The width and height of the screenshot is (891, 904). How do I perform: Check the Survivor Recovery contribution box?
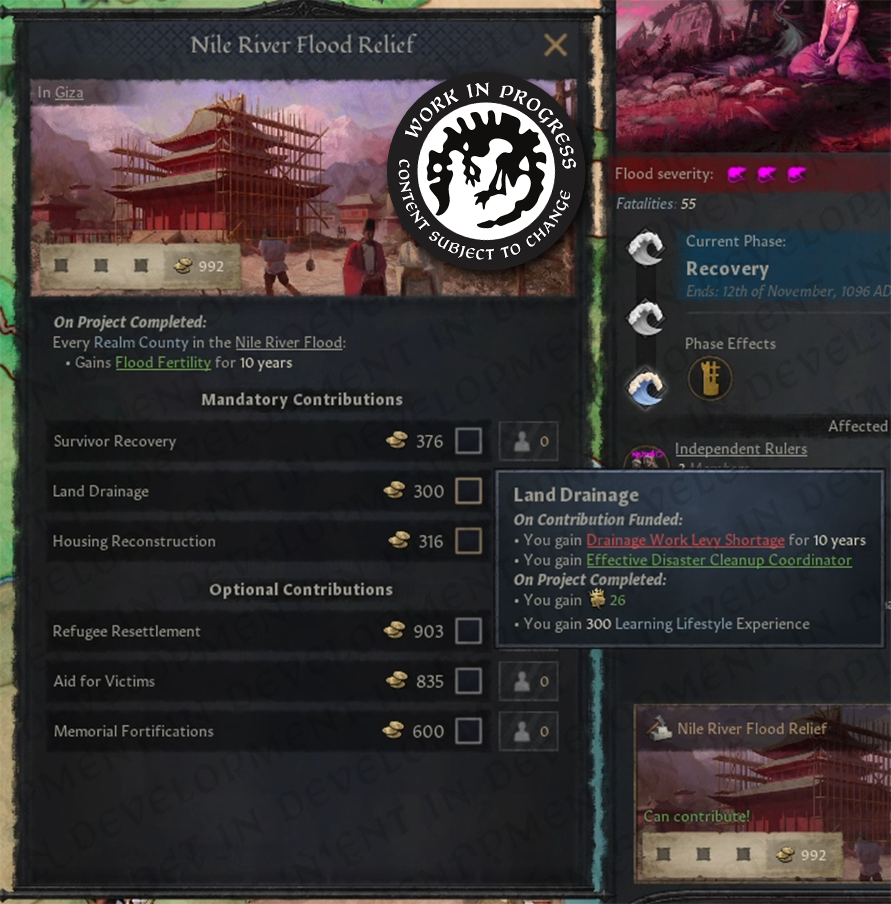pyautogui.click(x=468, y=442)
